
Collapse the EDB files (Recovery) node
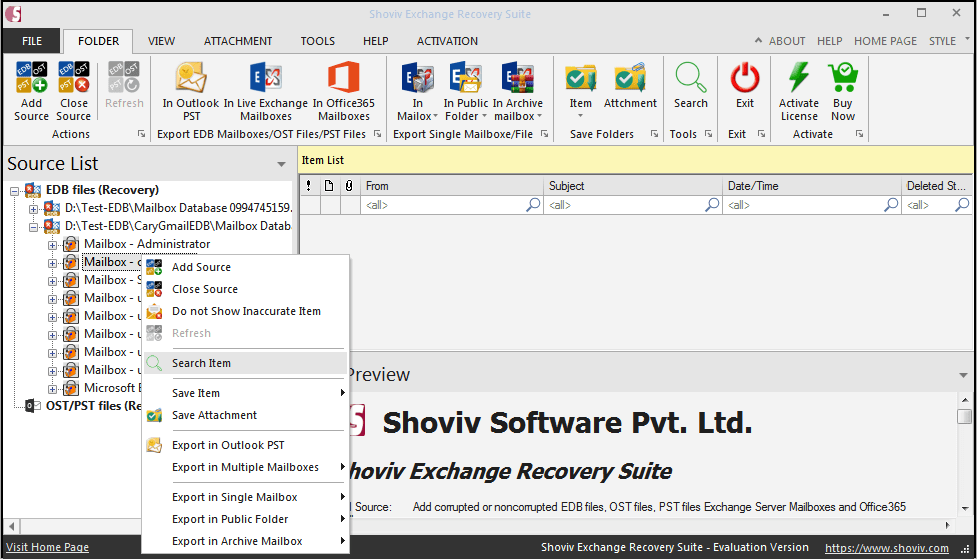click(x=14, y=191)
